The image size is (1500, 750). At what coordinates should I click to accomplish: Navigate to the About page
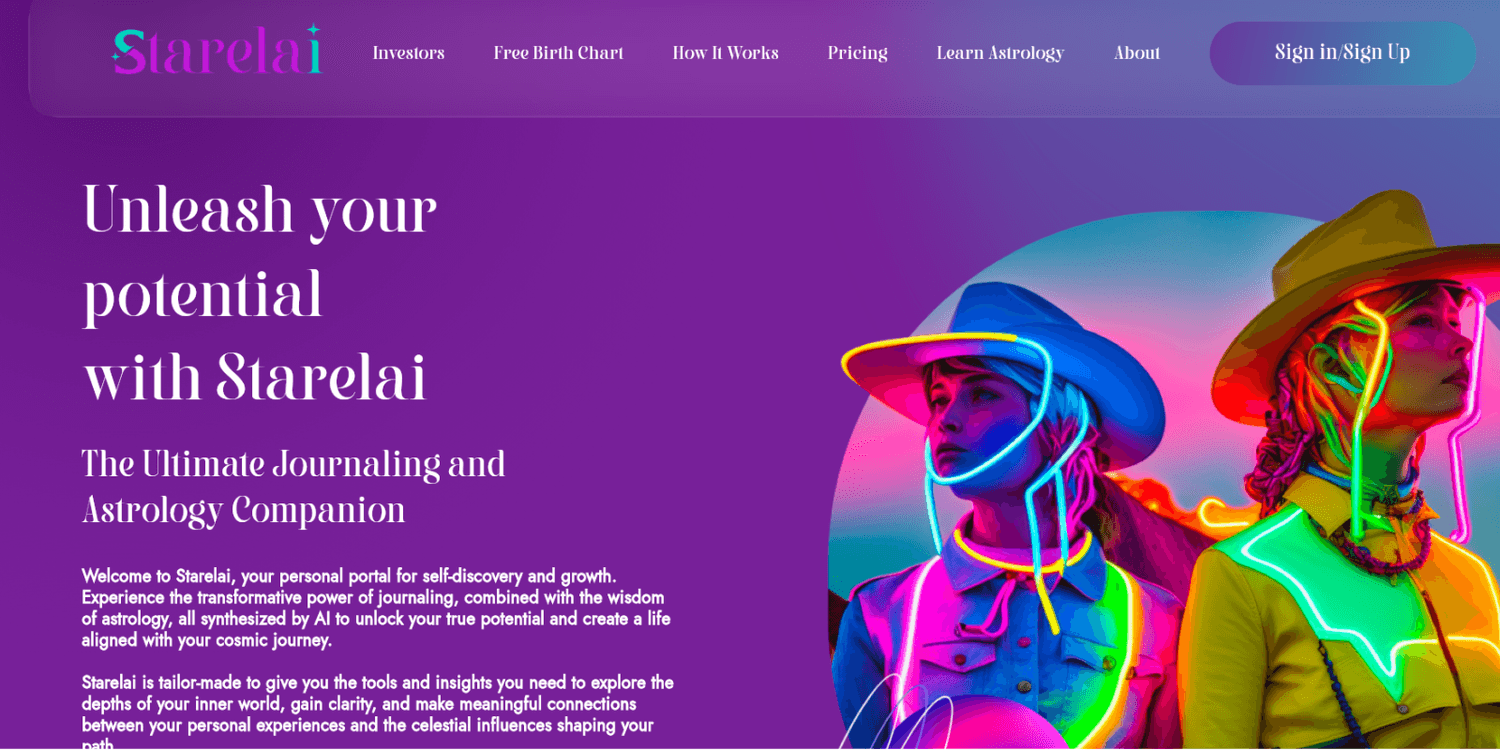(x=1137, y=53)
